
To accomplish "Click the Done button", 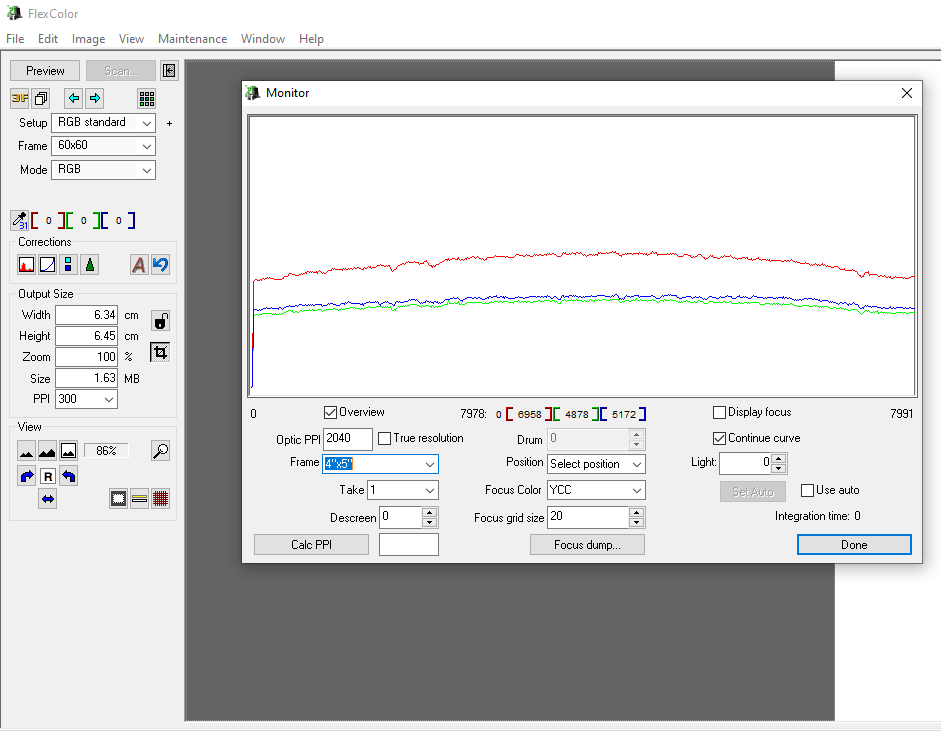I will pos(854,544).
